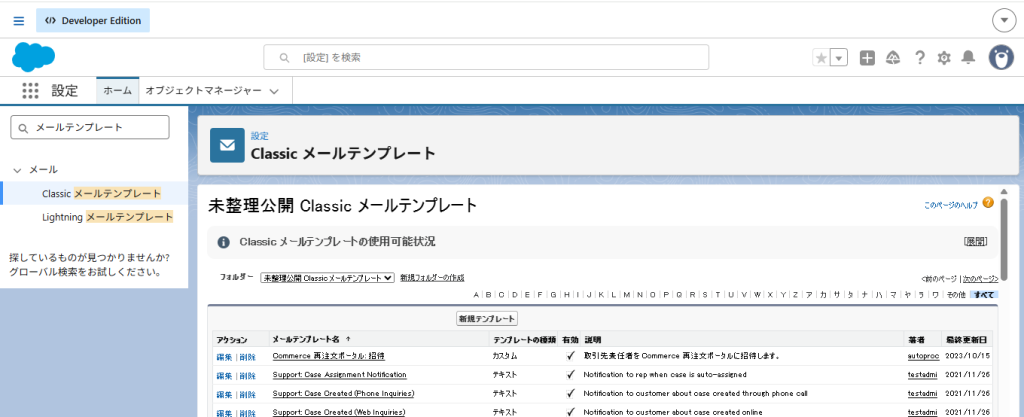Click the magnifier icon in Quick Find
The image size is (1024, 417).
24,128
